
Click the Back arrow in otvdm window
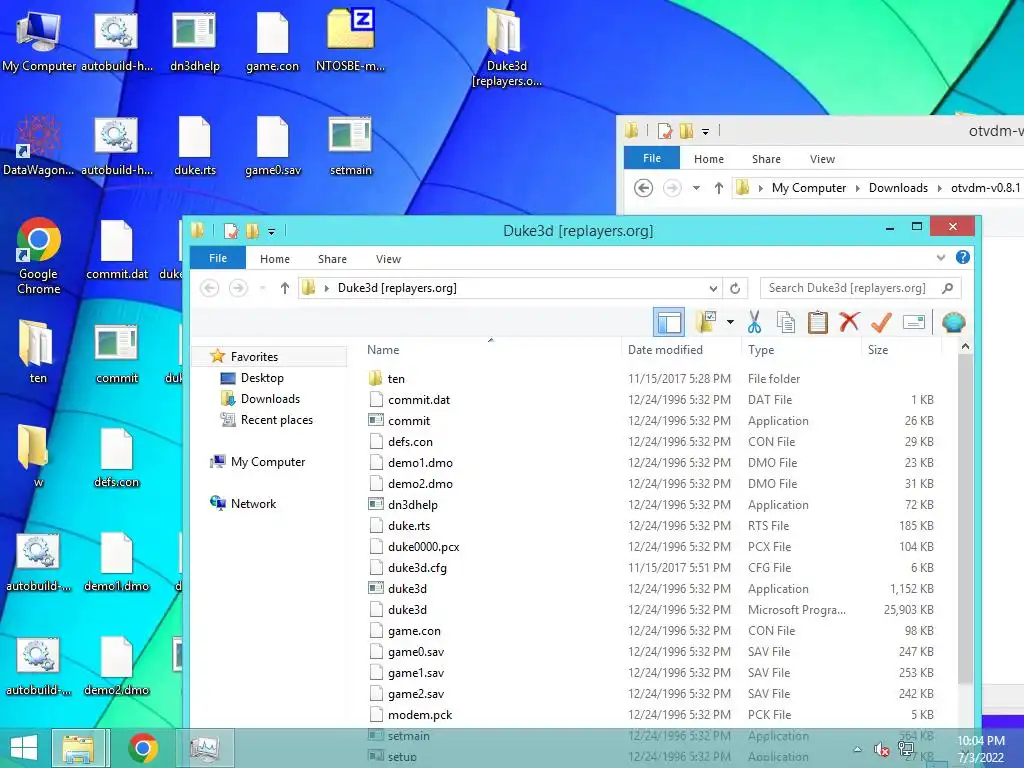[x=643, y=188]
